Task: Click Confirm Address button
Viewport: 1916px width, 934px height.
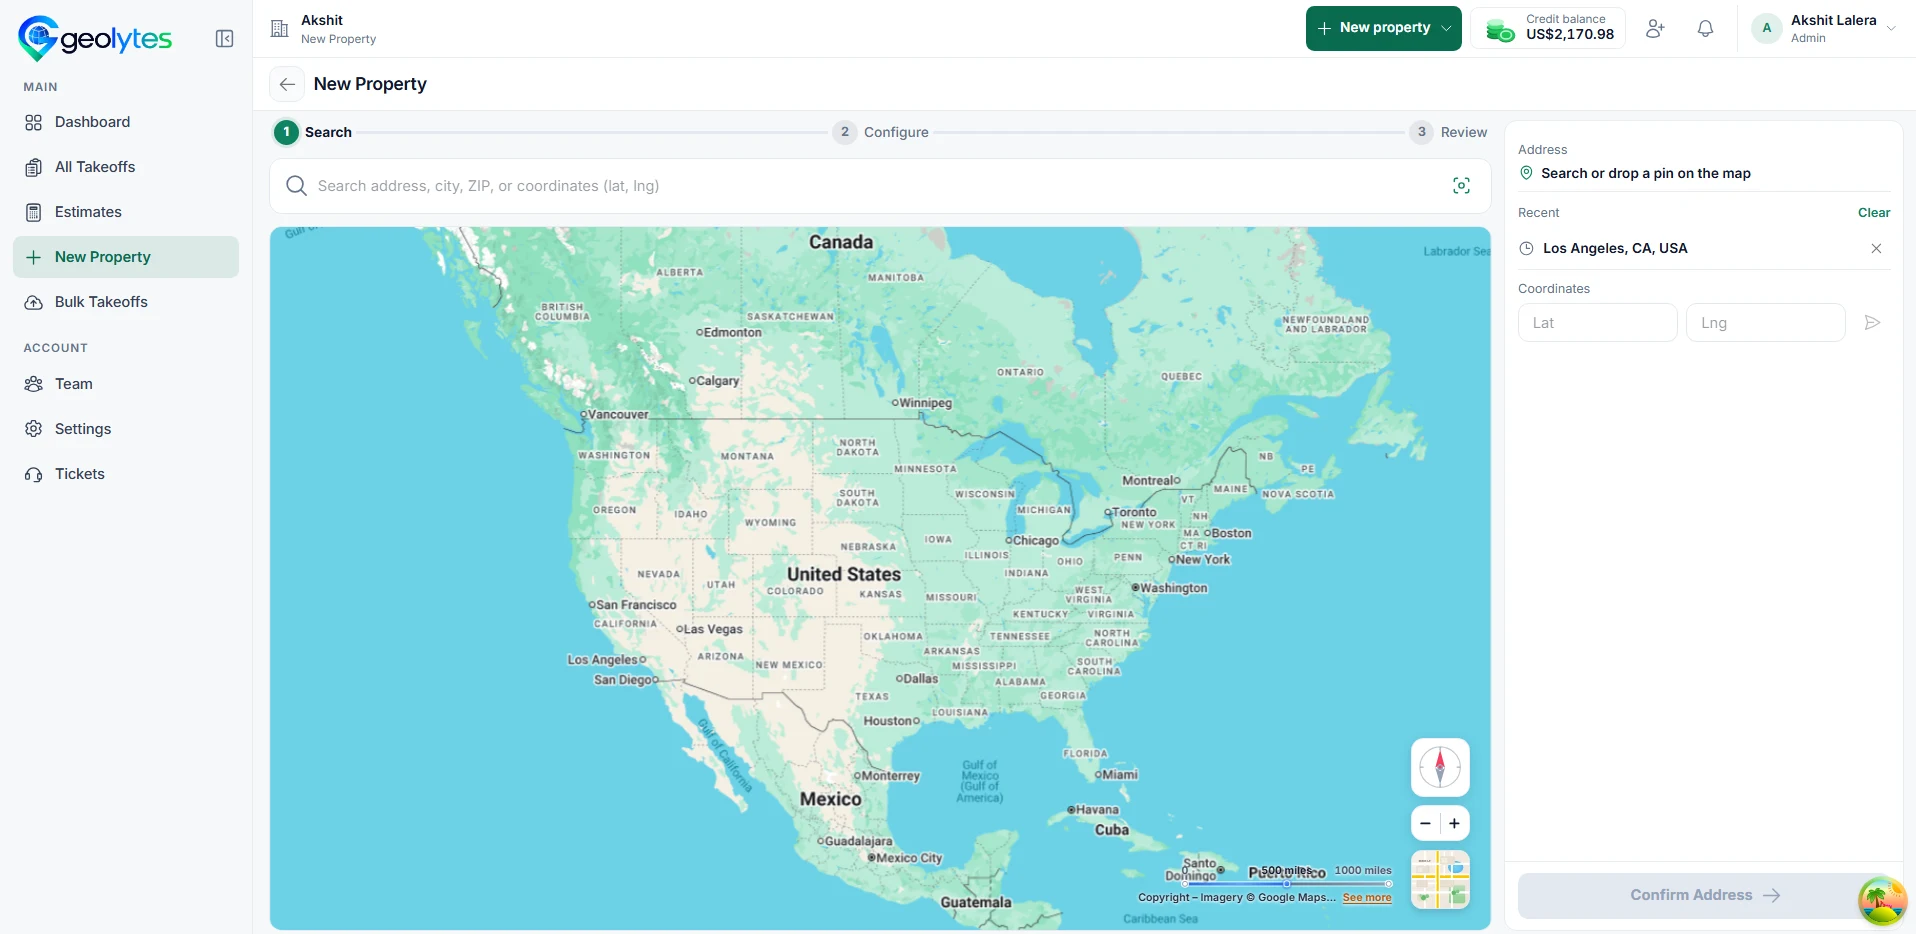Action: click(x=1704, y=895)
